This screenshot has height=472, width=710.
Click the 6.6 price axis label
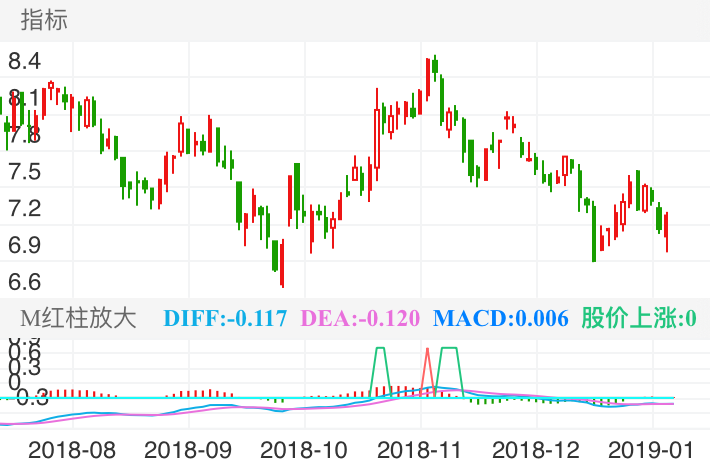(x=24, y=281)
